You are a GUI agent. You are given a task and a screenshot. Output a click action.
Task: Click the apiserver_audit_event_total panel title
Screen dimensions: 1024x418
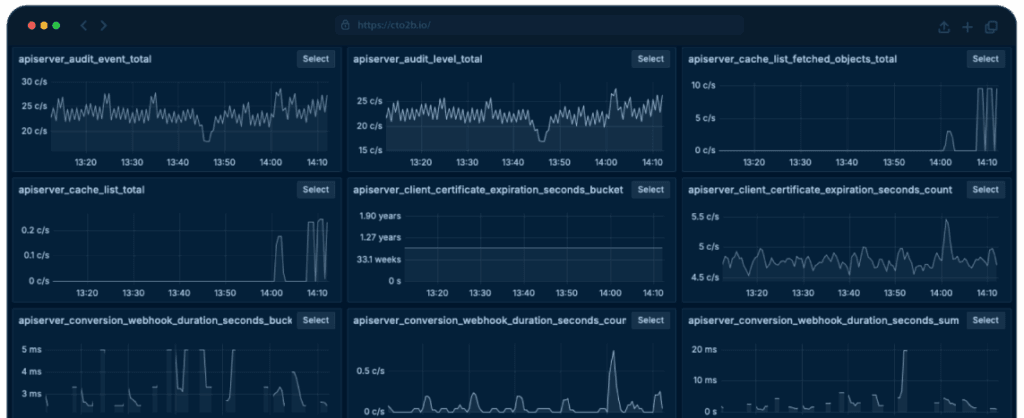tap(85, 60)
